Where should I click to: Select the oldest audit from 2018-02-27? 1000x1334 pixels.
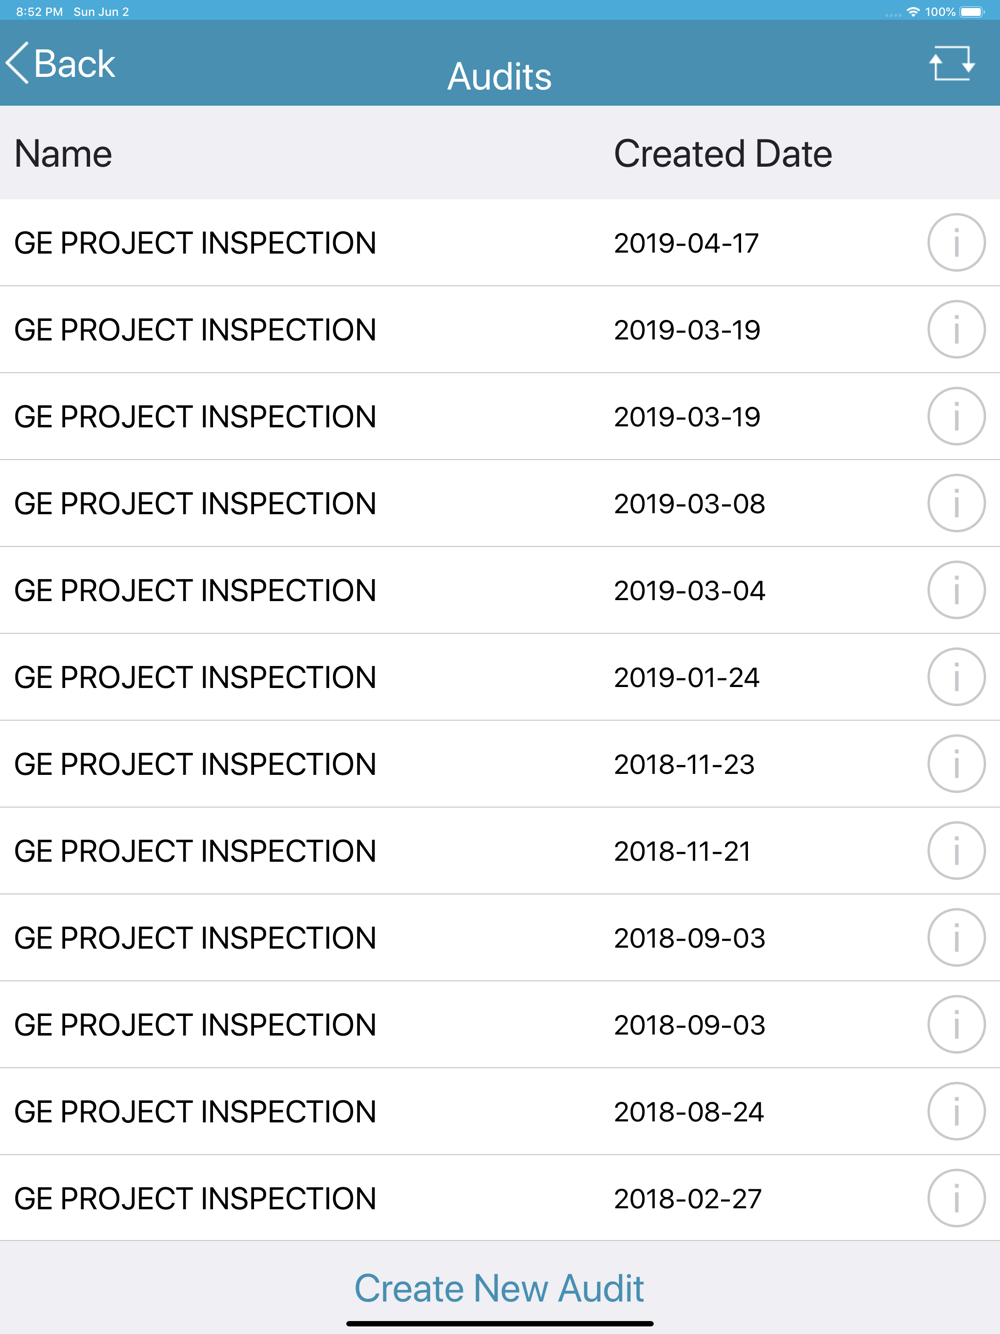pyautogui.click(x=500, y=1198)
